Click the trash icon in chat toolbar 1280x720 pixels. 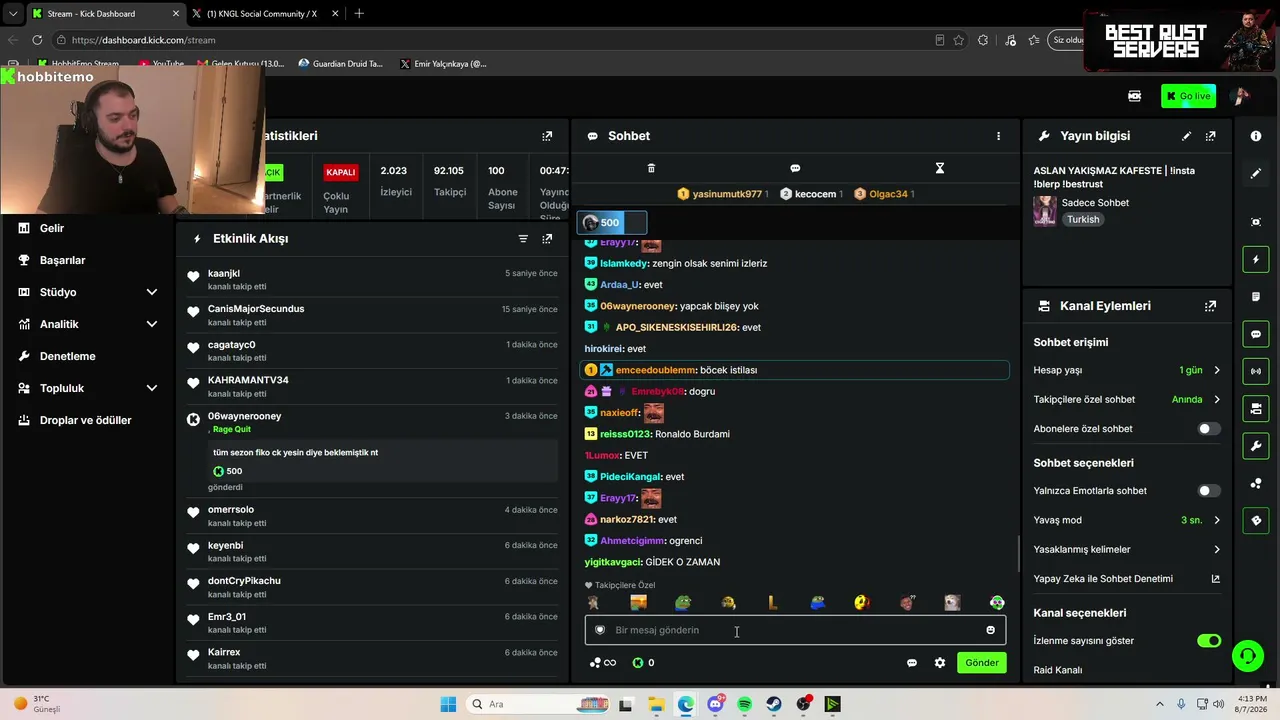click(651, 168)
